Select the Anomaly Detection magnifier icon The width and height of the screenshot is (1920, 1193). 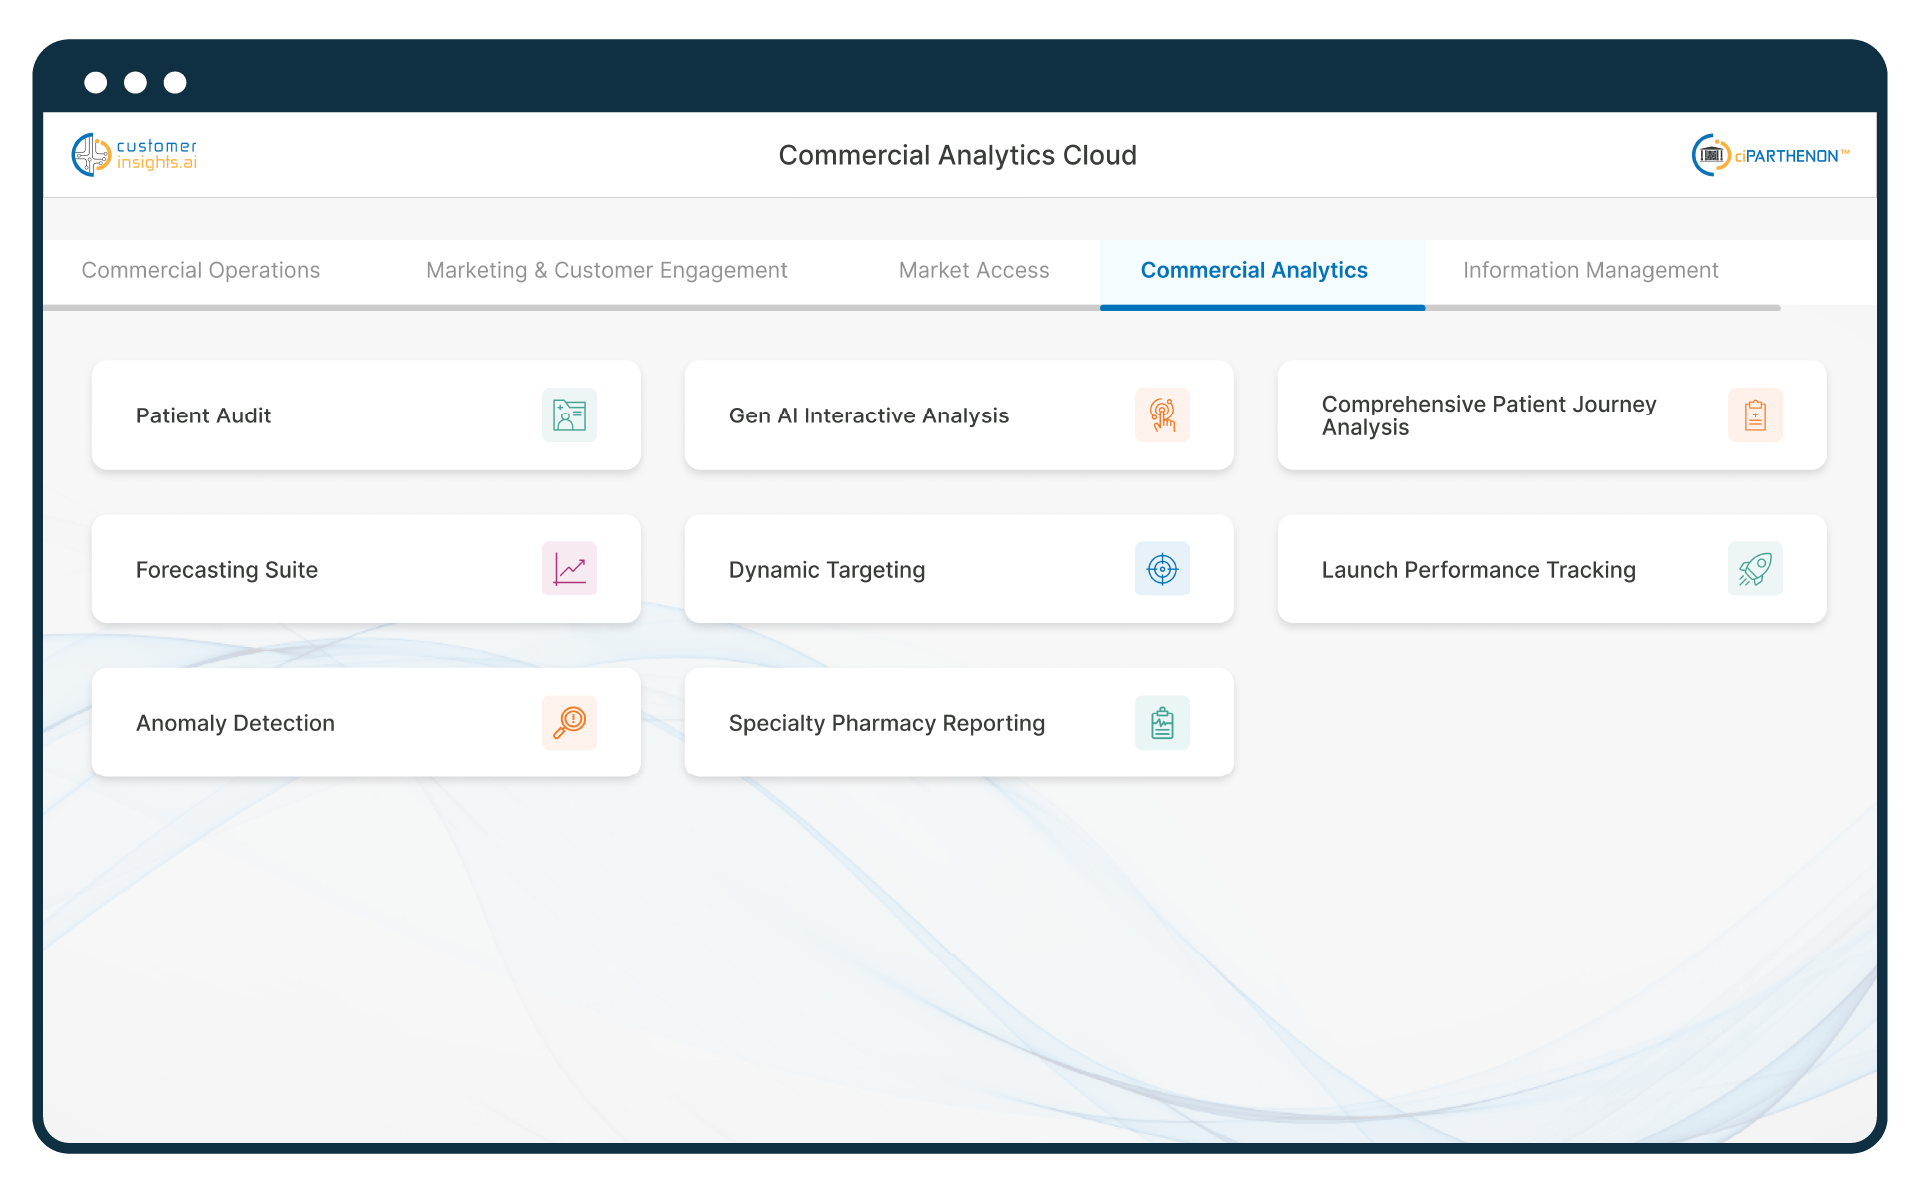568,722
